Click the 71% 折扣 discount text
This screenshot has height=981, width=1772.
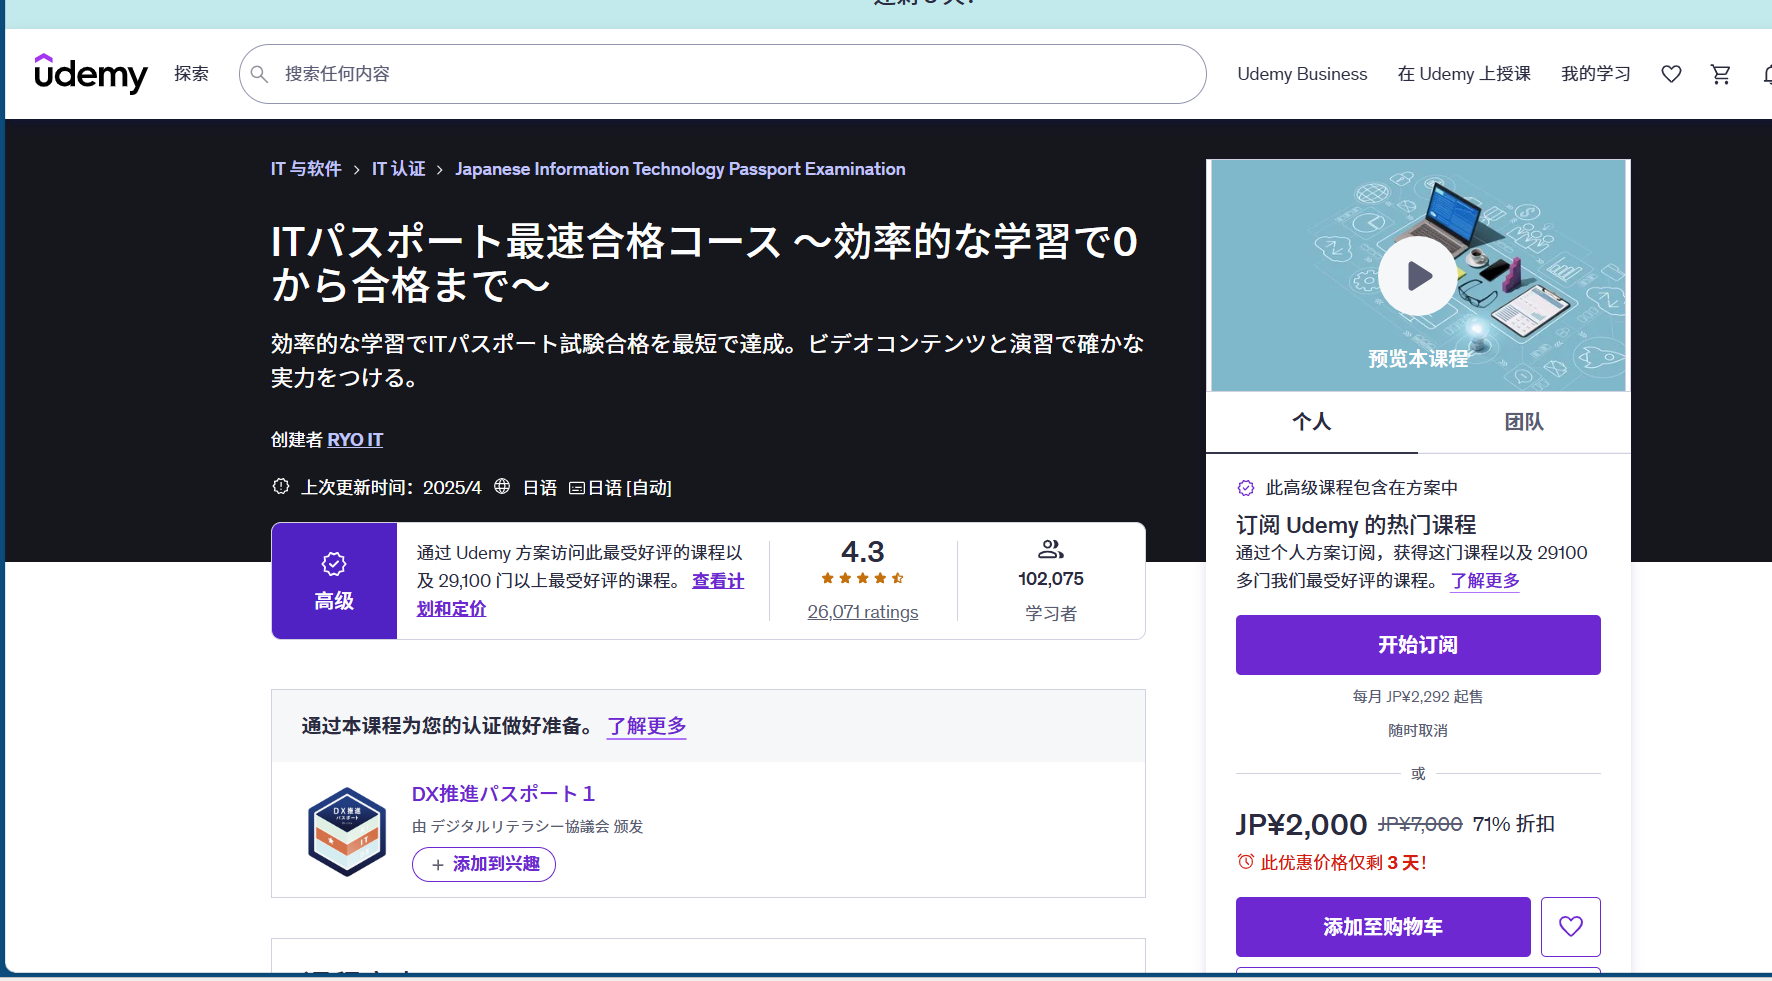[x=1514, y=824]
